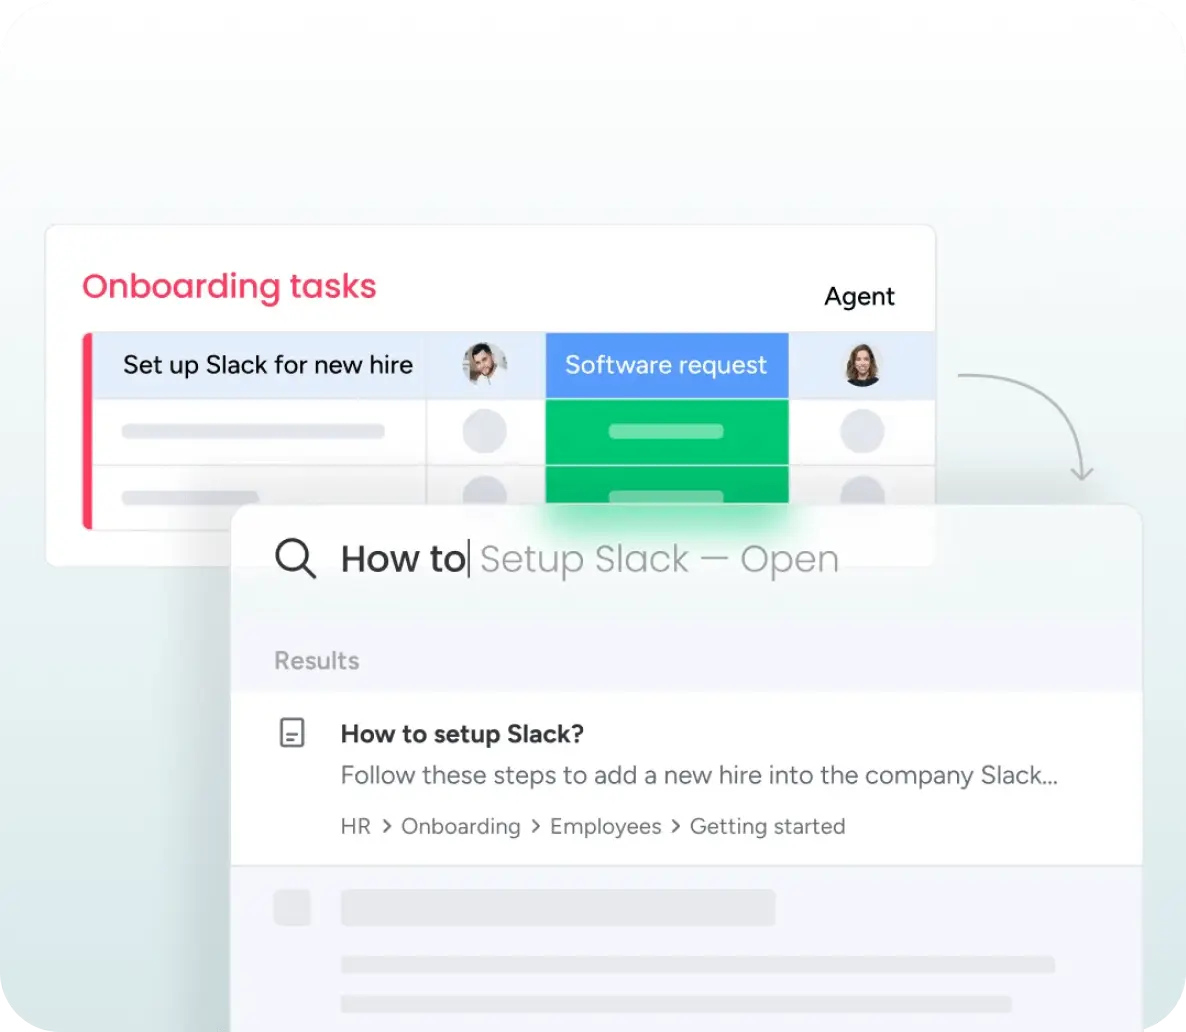This screenshot has width=1186, height=1032.
Task: Open the male assignee avatar on Slack task
Action: click(x=484, y=364)
